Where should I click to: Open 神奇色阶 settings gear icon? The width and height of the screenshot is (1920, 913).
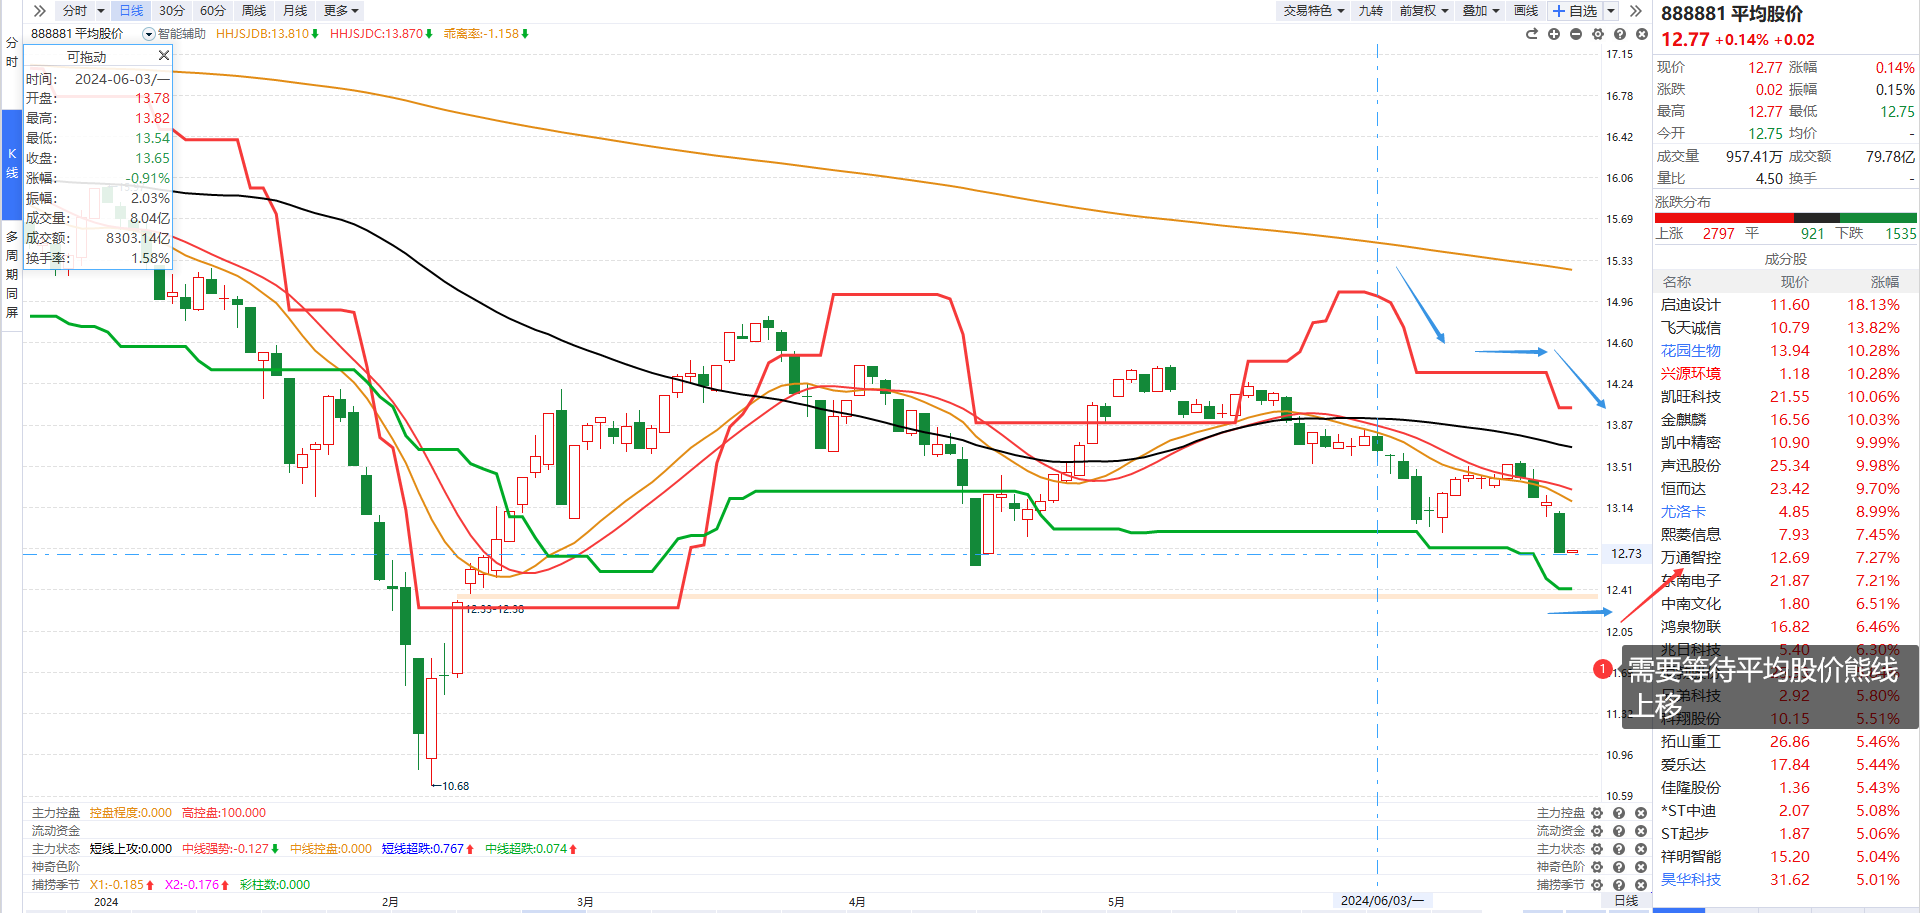point(1597,867)
